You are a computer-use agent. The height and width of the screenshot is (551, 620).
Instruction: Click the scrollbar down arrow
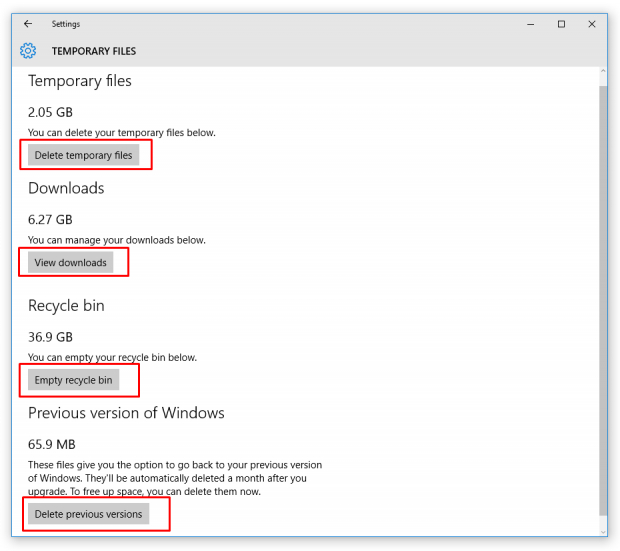click(602, 532)
